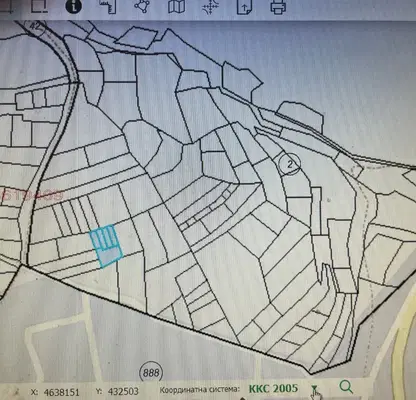Click the X coordinate value 4638151
This screenshot has width=416, height=400.
[61, 392]
